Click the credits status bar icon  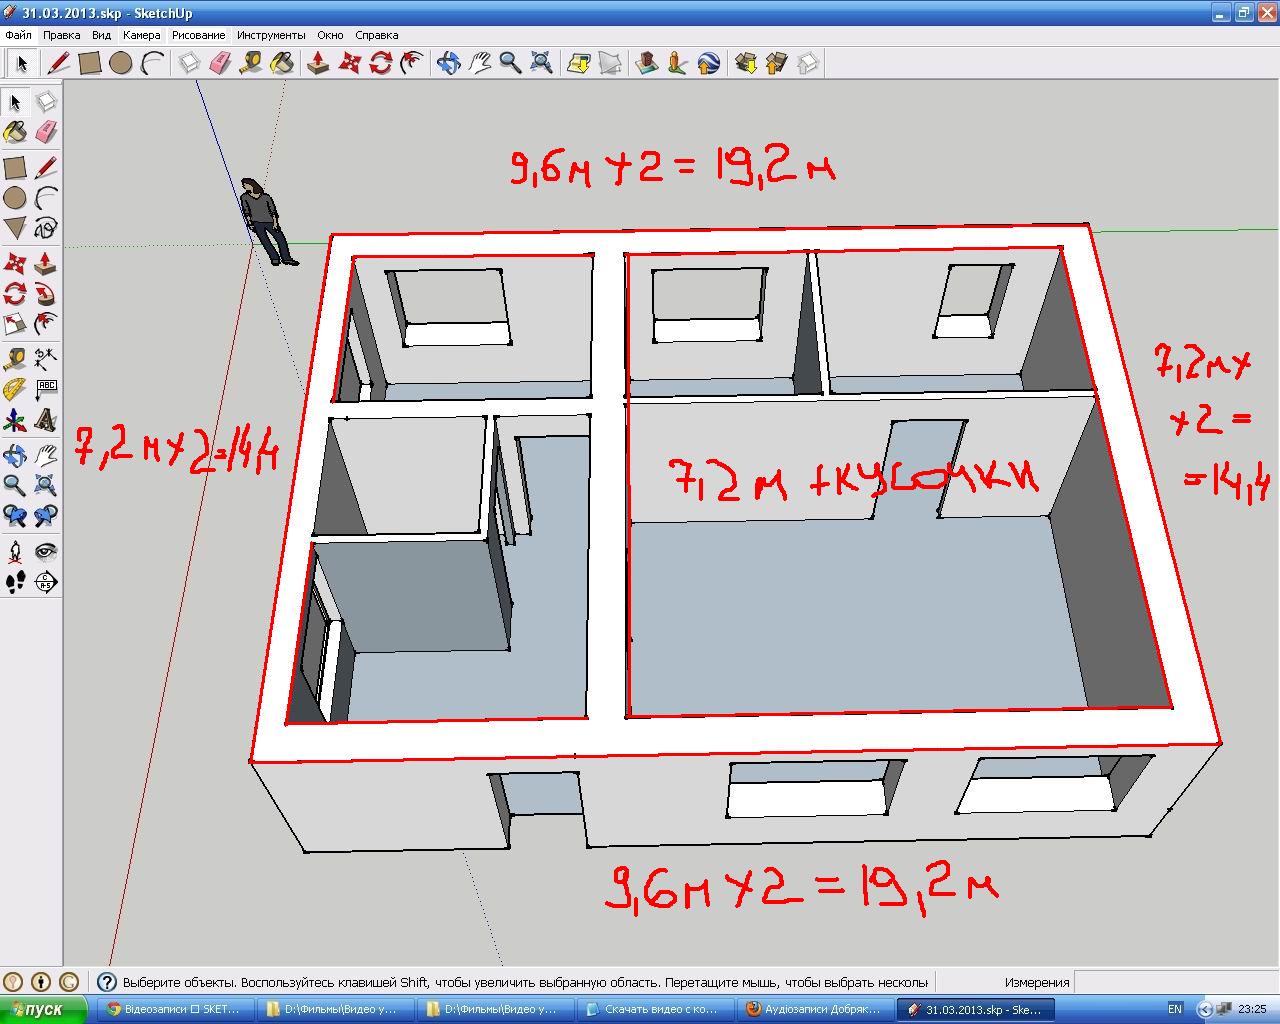tap(41, 982)
